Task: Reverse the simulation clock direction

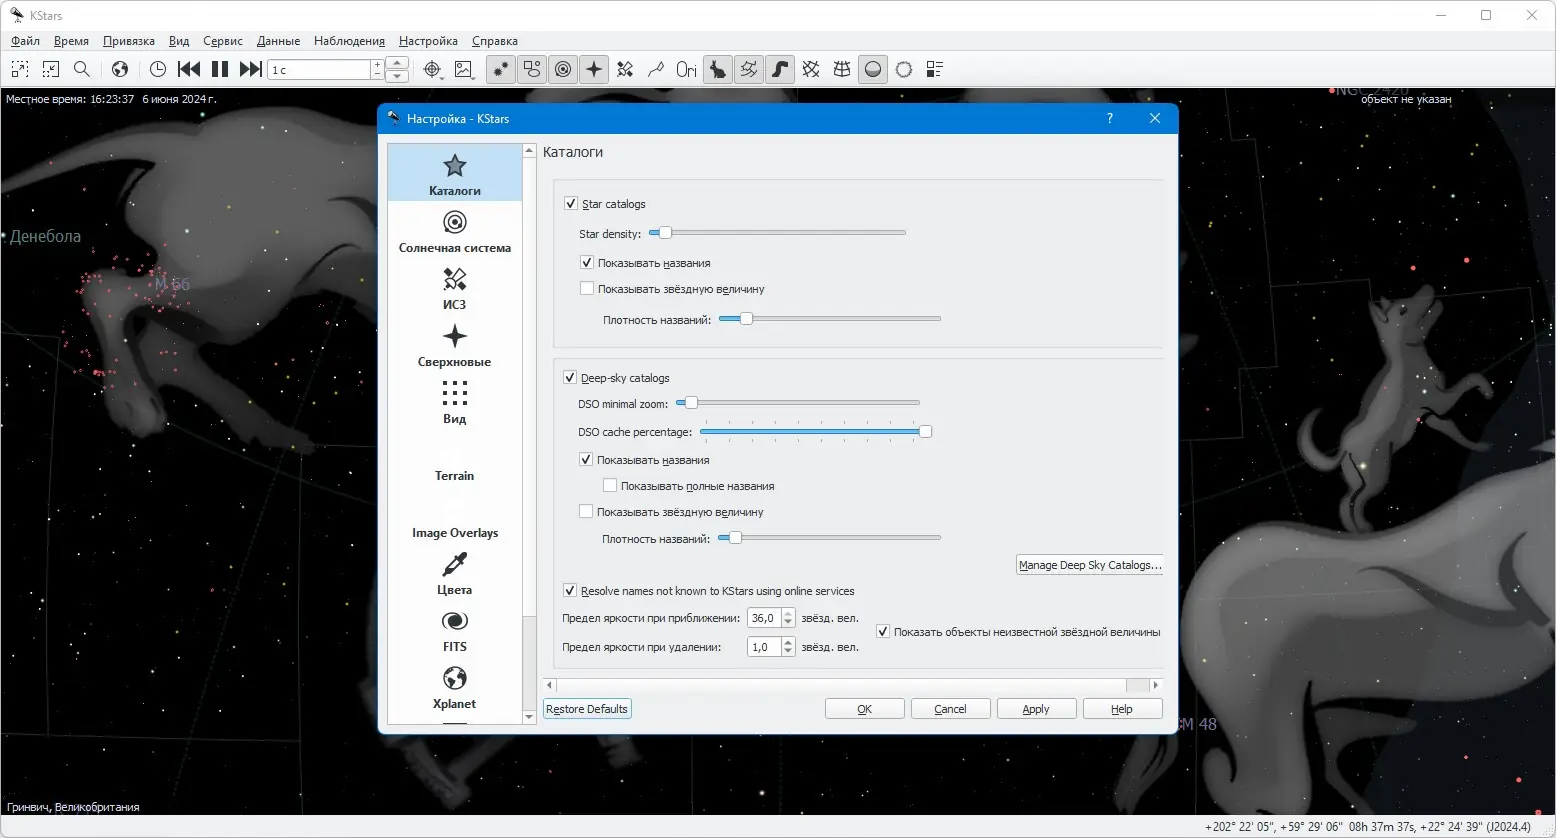Action: point(189,69)
